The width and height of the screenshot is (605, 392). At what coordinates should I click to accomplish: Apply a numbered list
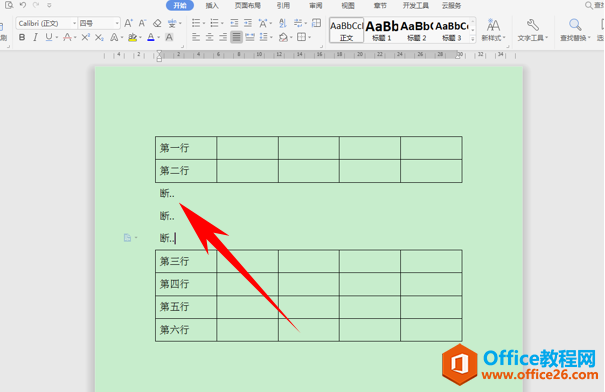215,23
